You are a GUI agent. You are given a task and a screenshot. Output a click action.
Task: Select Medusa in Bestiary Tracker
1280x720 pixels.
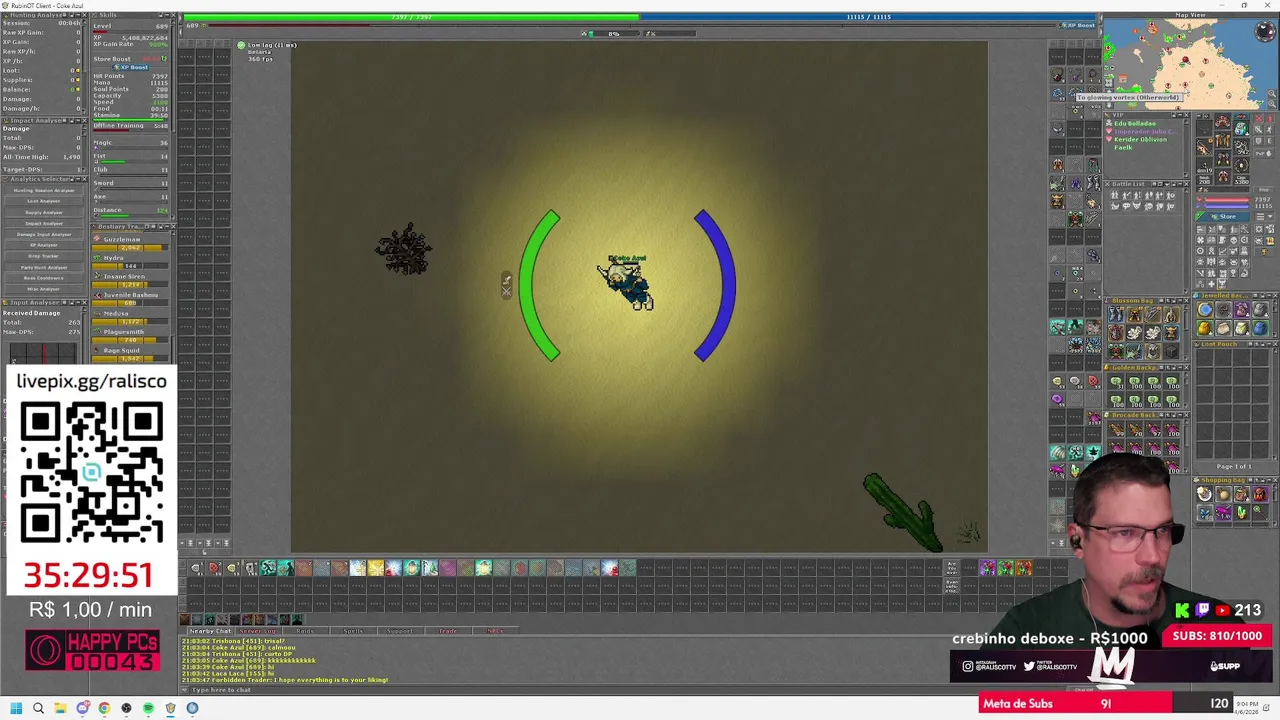(131, 317)
